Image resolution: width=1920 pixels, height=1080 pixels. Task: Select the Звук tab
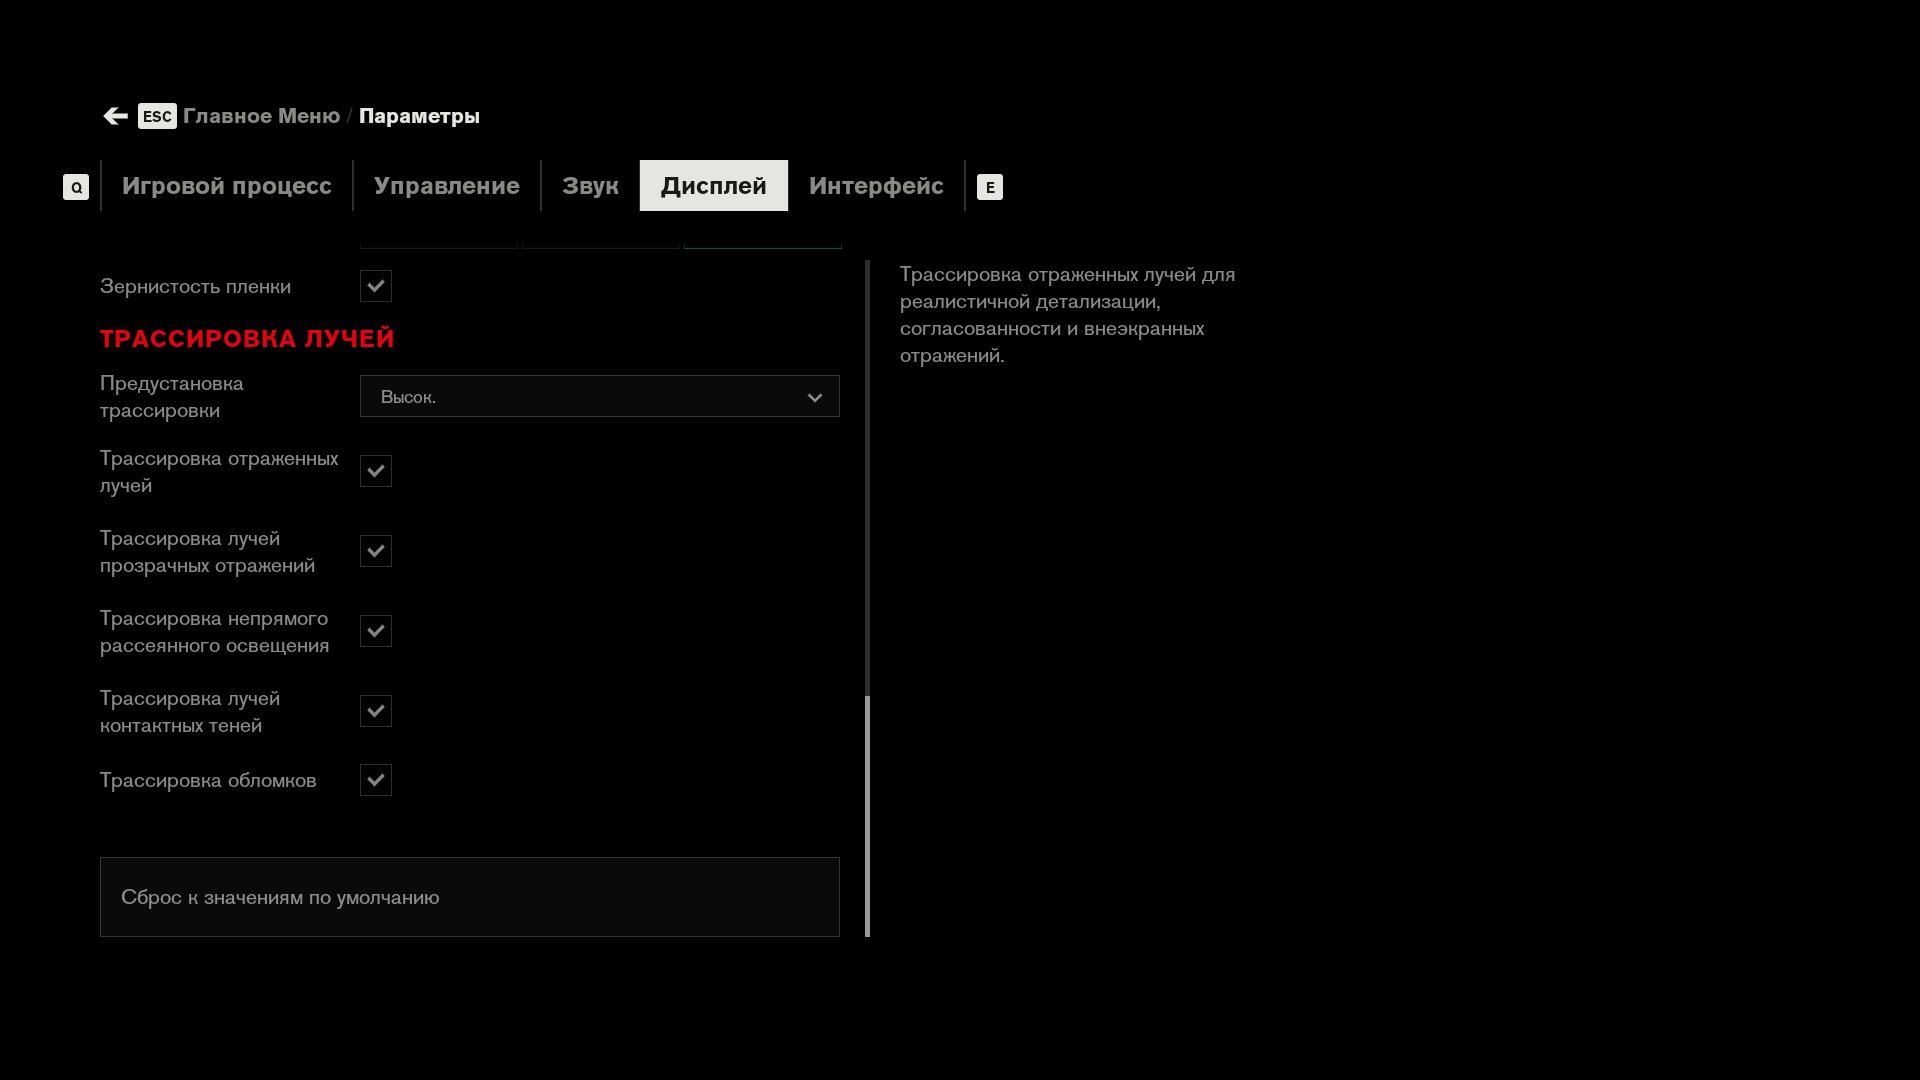click(590, 186)
